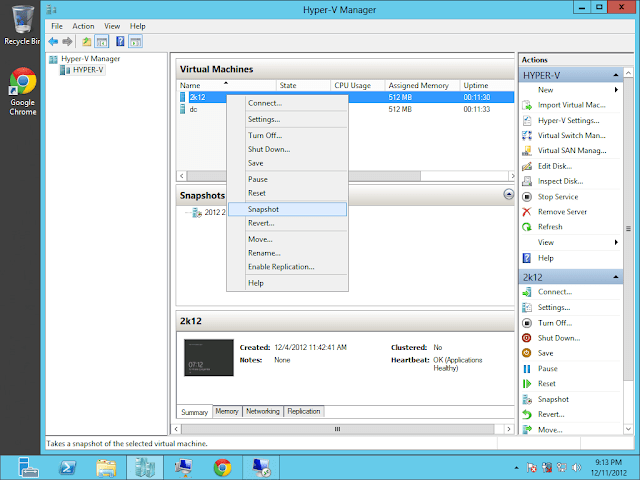
Task: Select Enable Replication in context menu
Action: coord(281,267)
